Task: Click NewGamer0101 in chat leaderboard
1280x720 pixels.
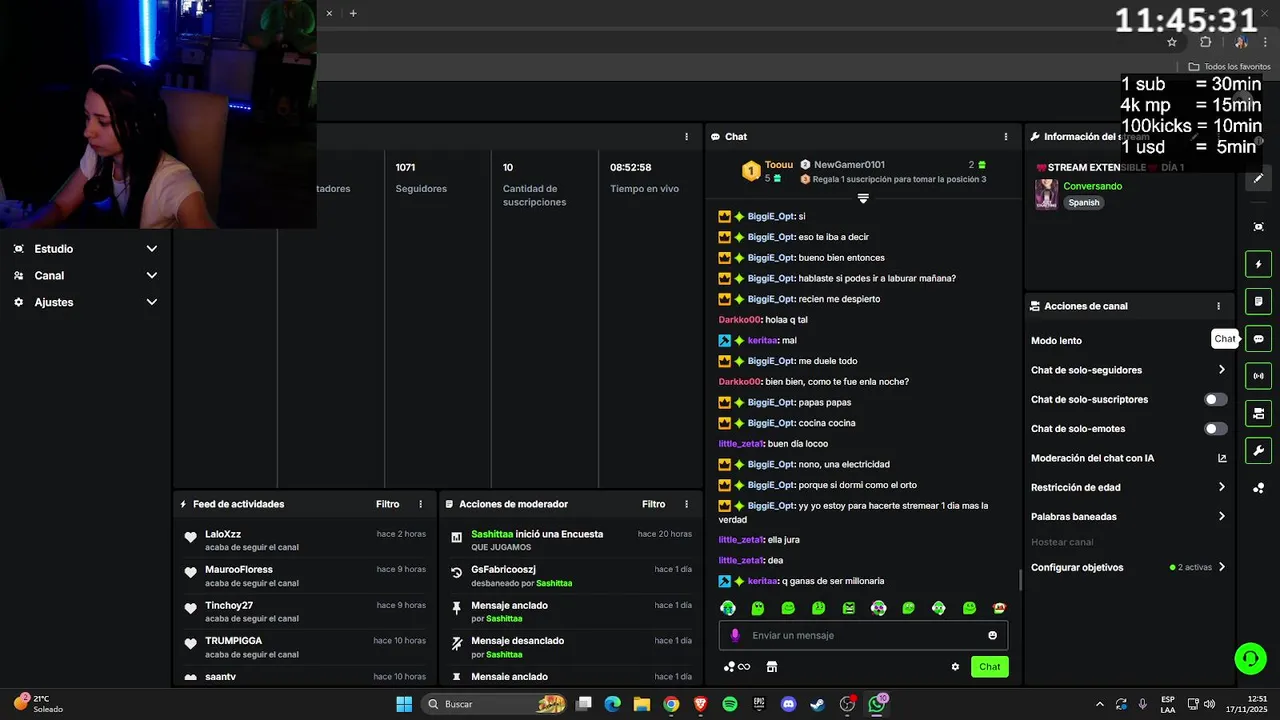Action: click(x=849, y=165)
